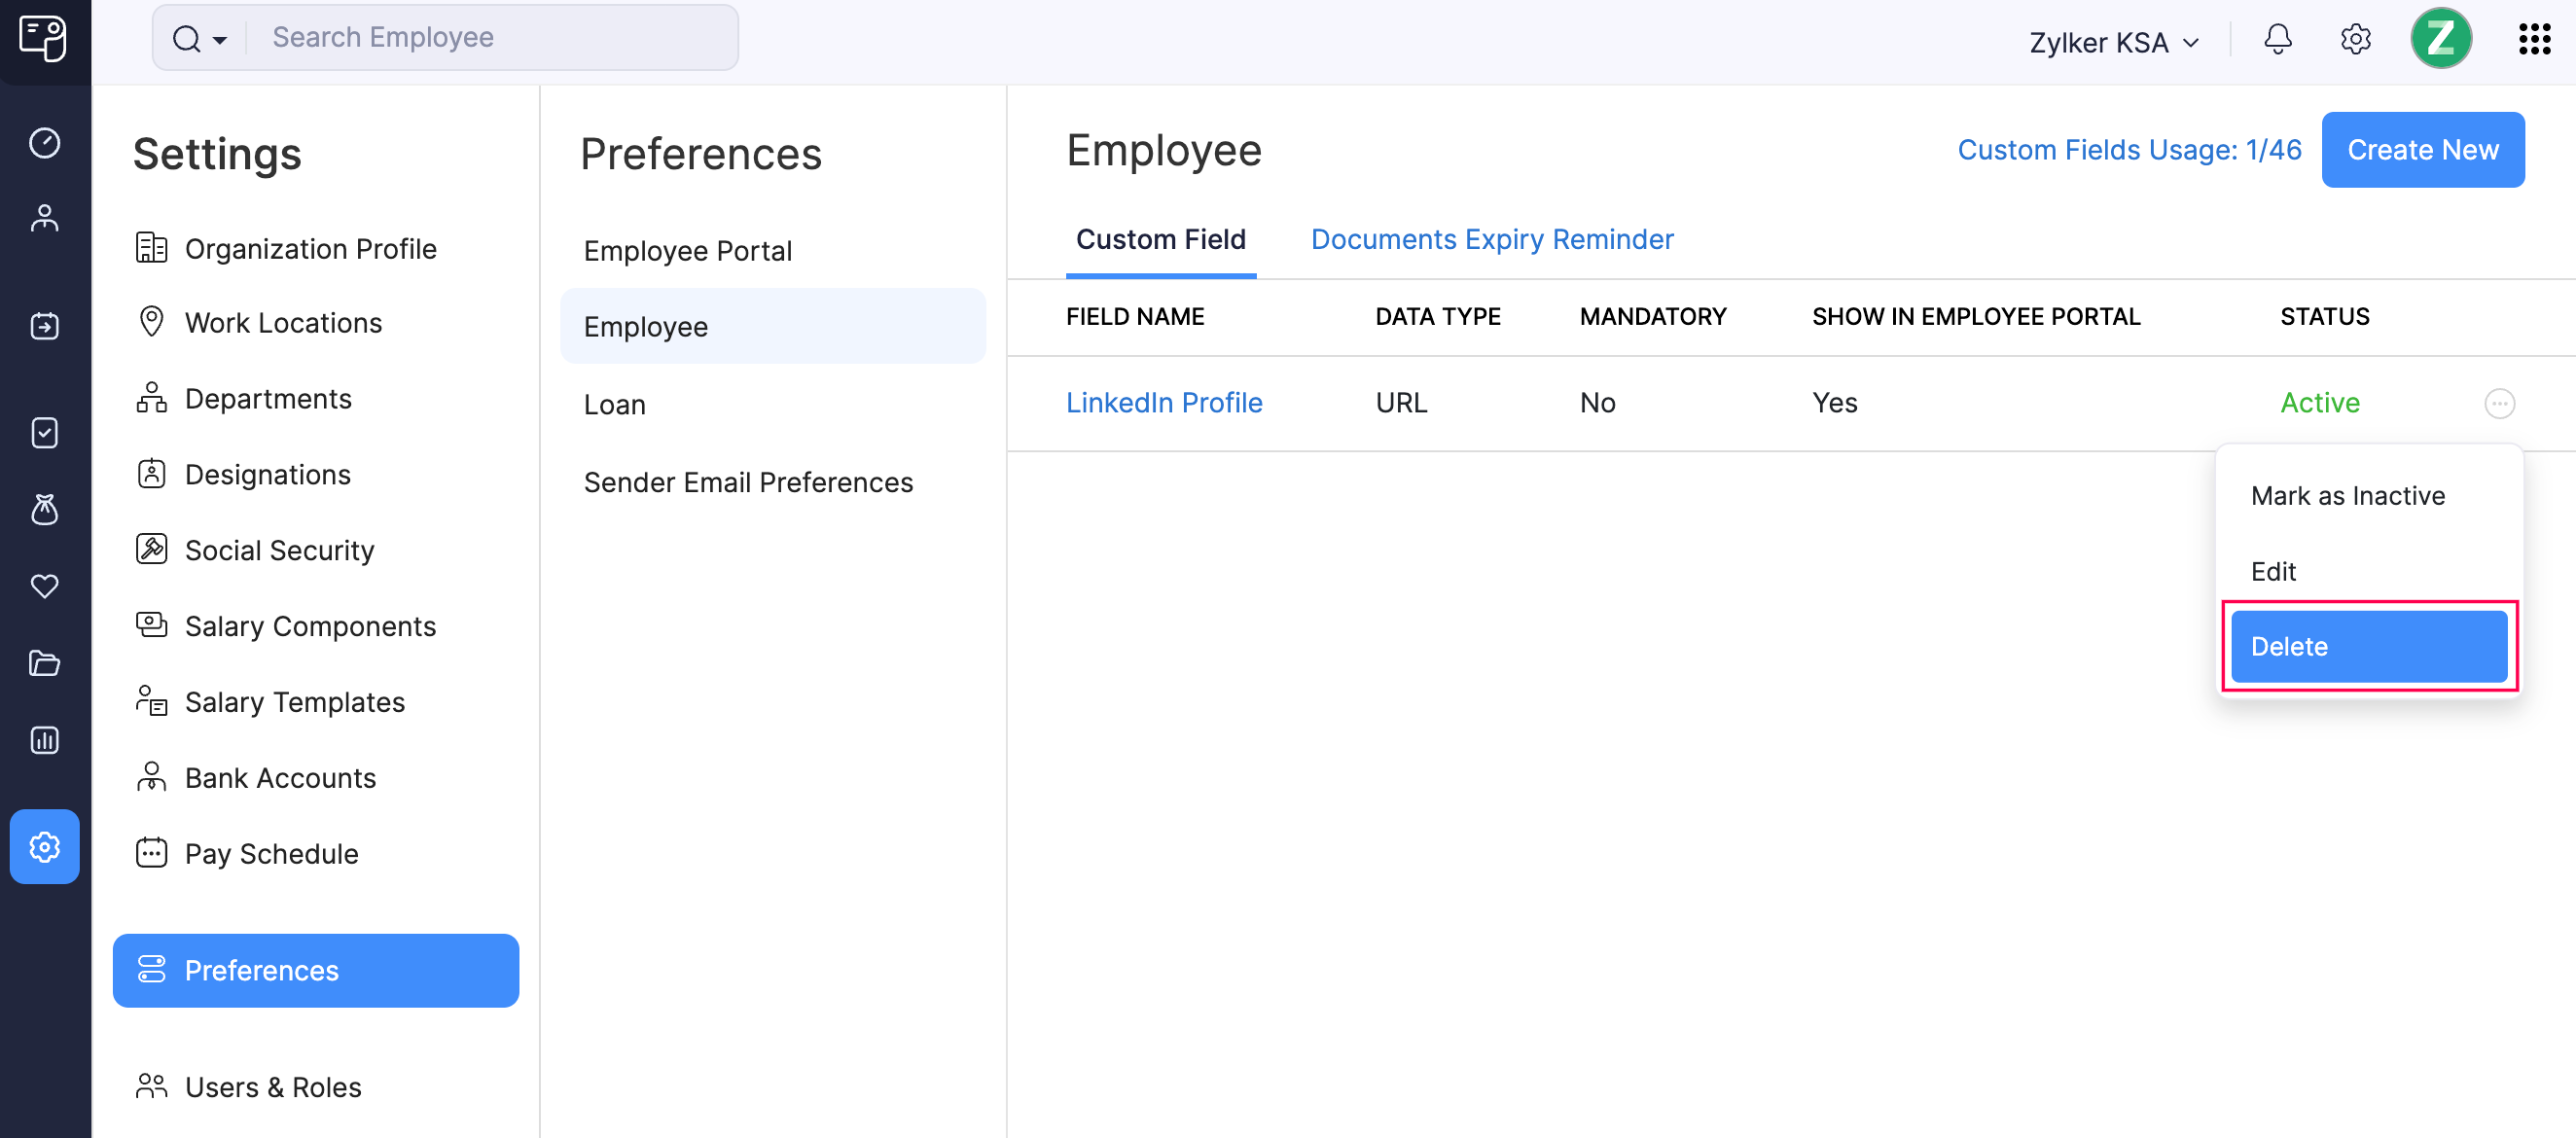
Task: Toggle Social Security settings option
Action: [279, 551]
